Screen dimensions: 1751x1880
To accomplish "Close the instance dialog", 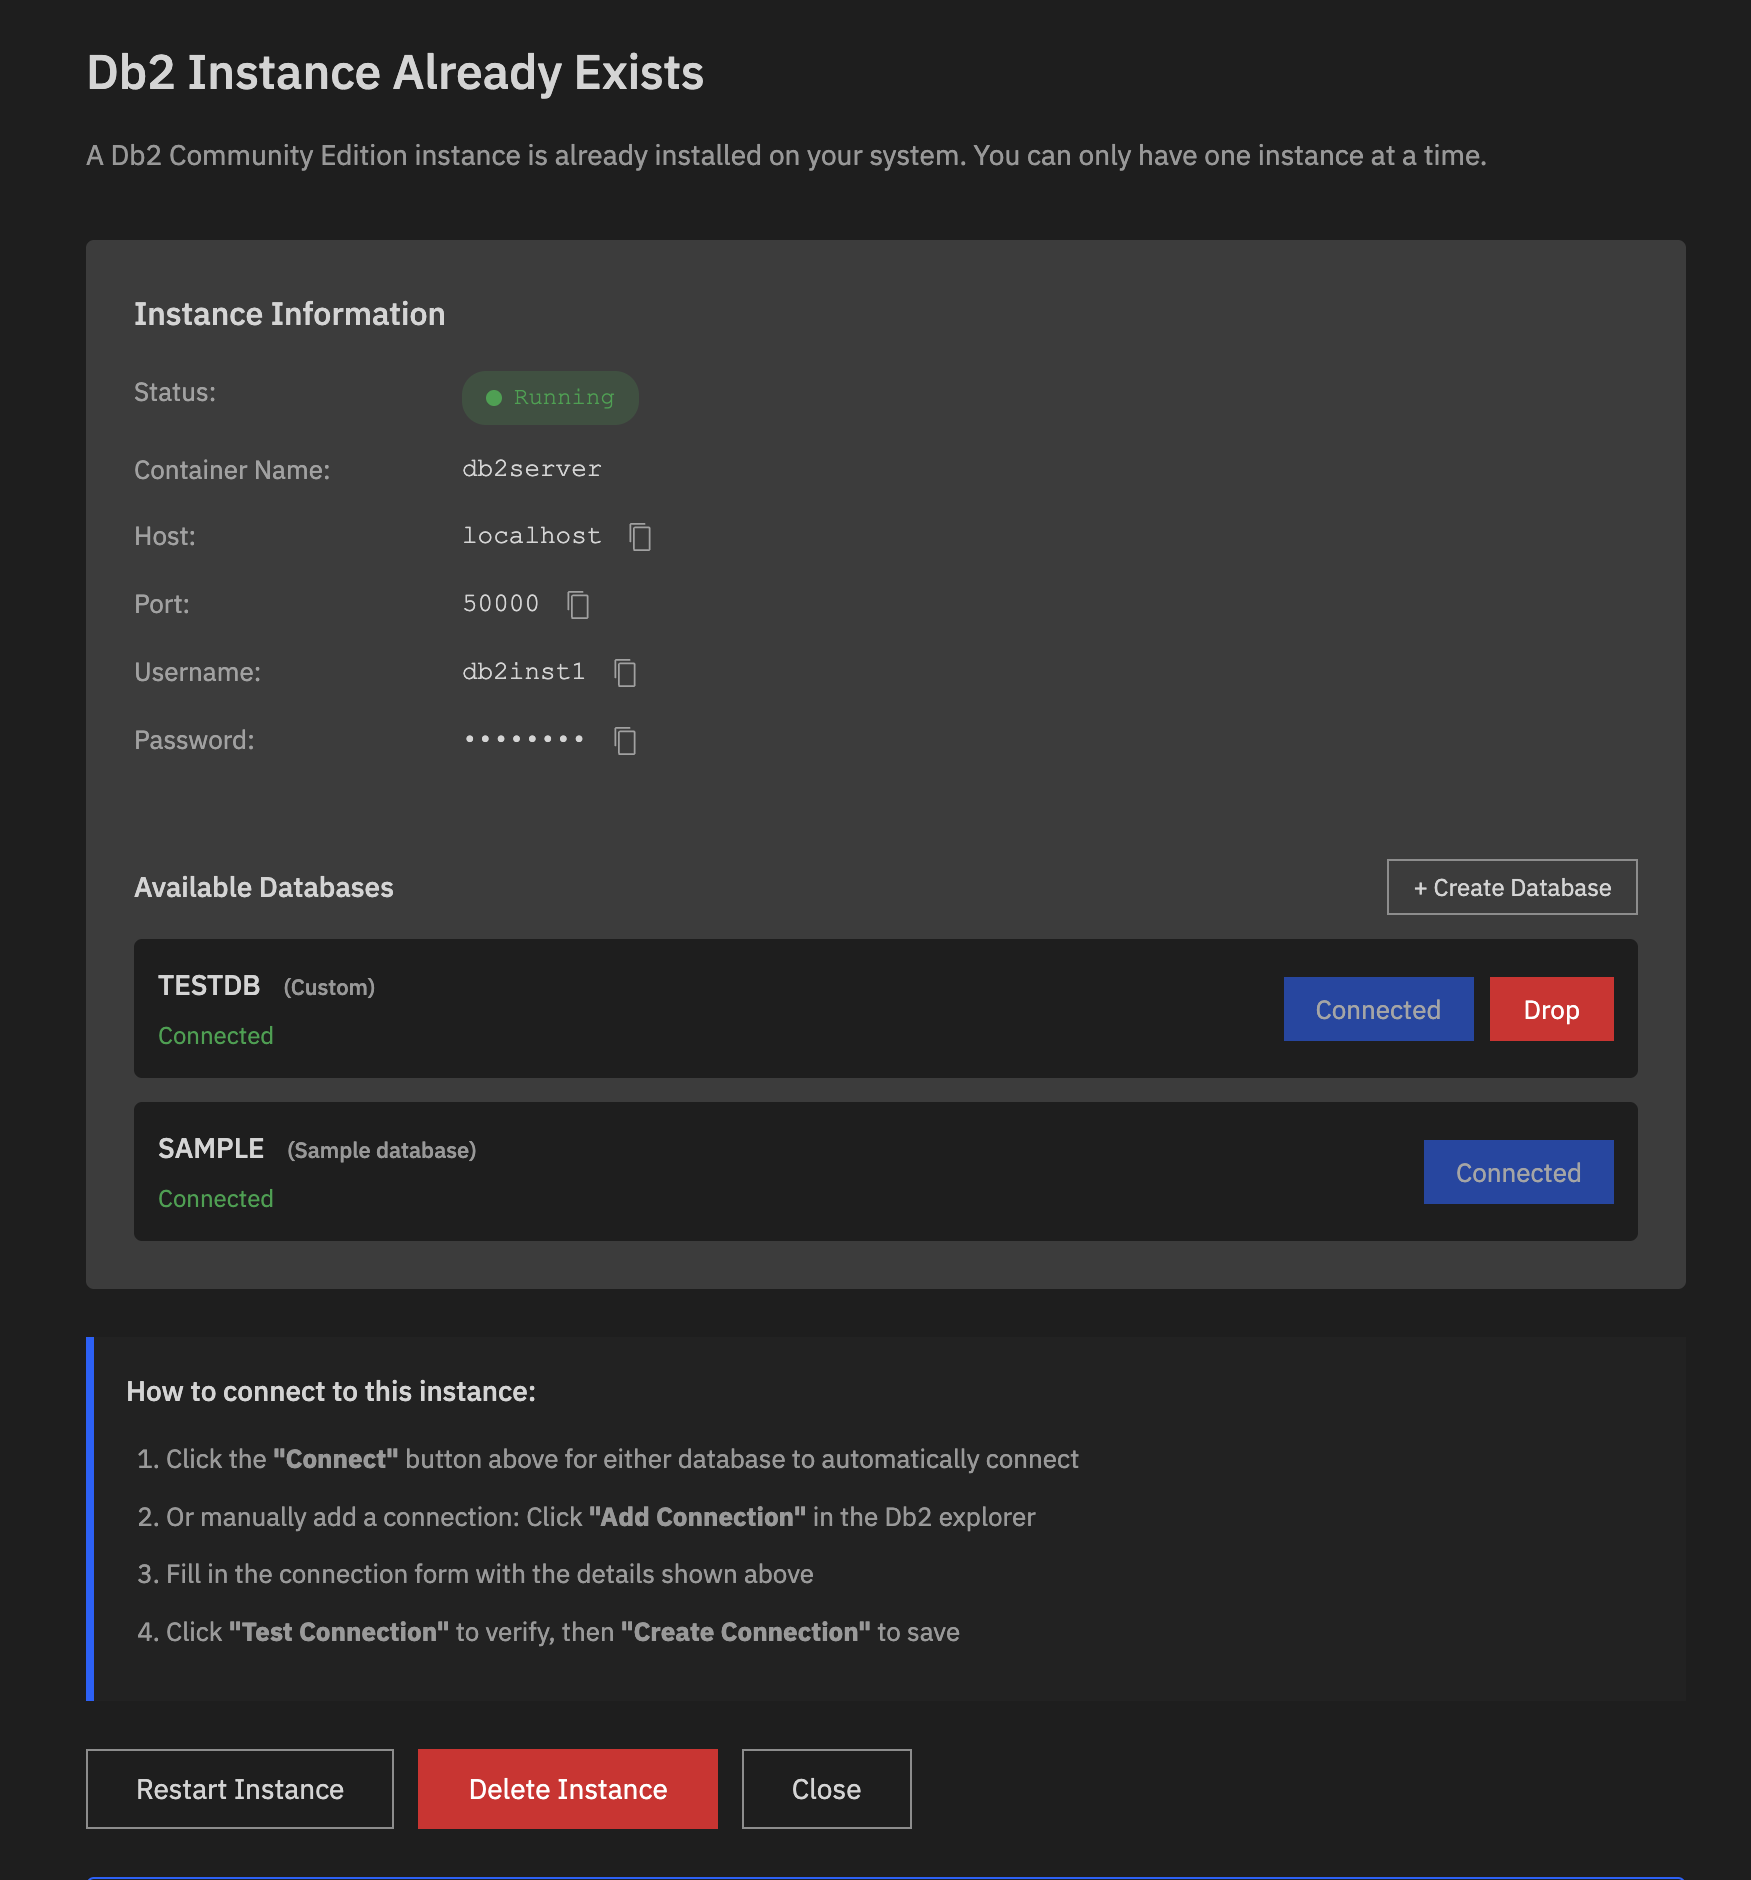I will click(x=825, y=1789).
